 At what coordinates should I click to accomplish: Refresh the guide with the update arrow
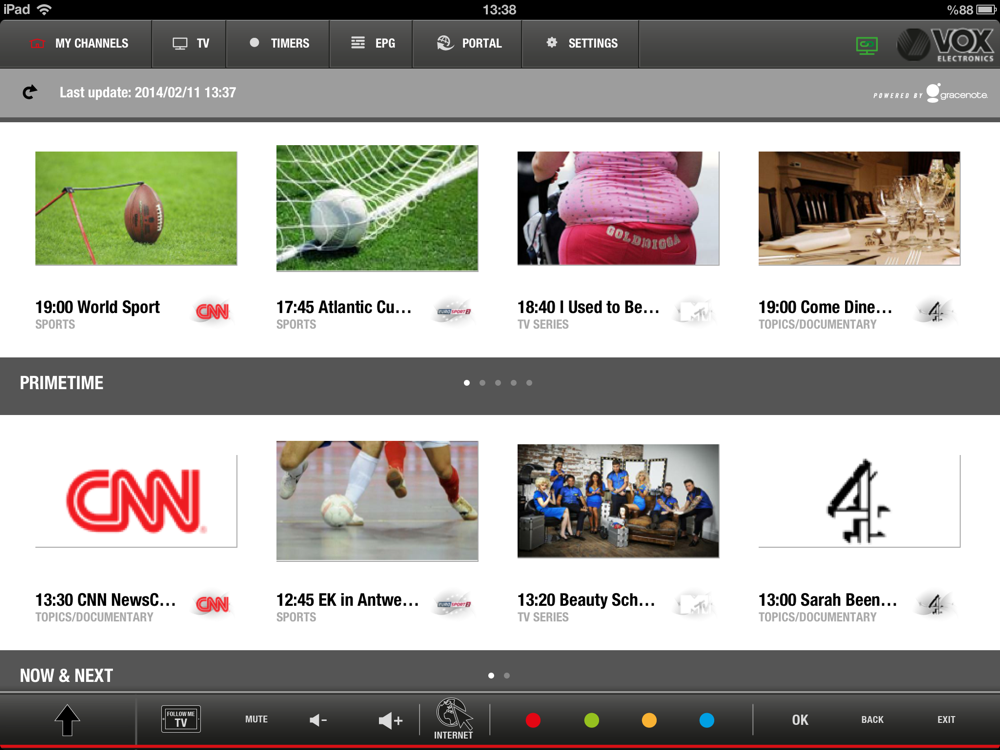click(x=29, y=92)
